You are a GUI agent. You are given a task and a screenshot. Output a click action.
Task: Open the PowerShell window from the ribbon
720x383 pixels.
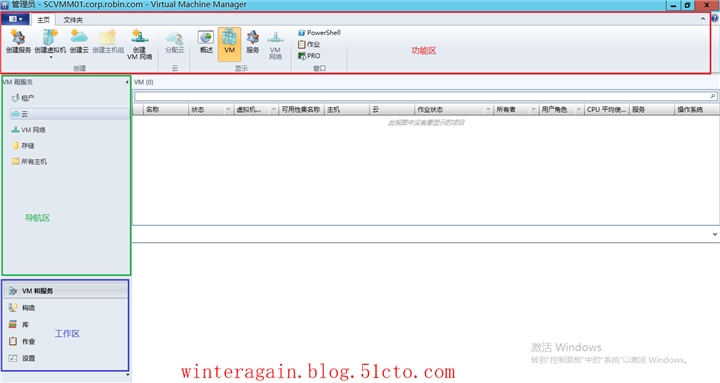coord(319,33)
